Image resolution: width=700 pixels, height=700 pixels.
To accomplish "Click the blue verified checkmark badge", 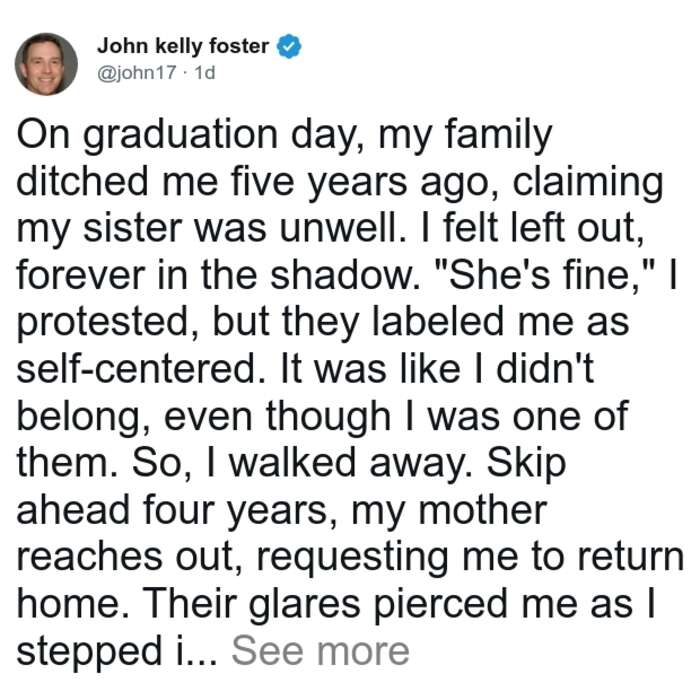I will (289, 46).
